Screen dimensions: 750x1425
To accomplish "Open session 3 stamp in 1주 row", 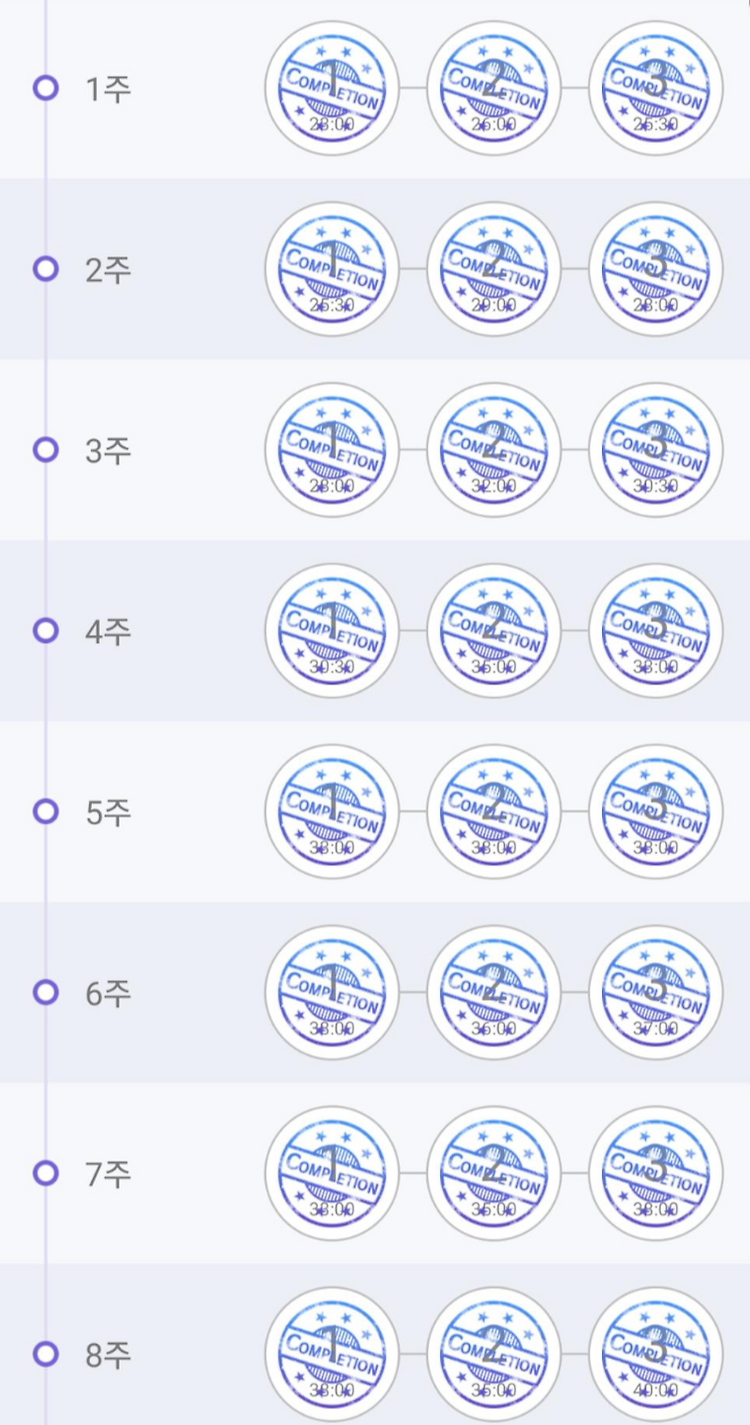I will click(656, 88).
